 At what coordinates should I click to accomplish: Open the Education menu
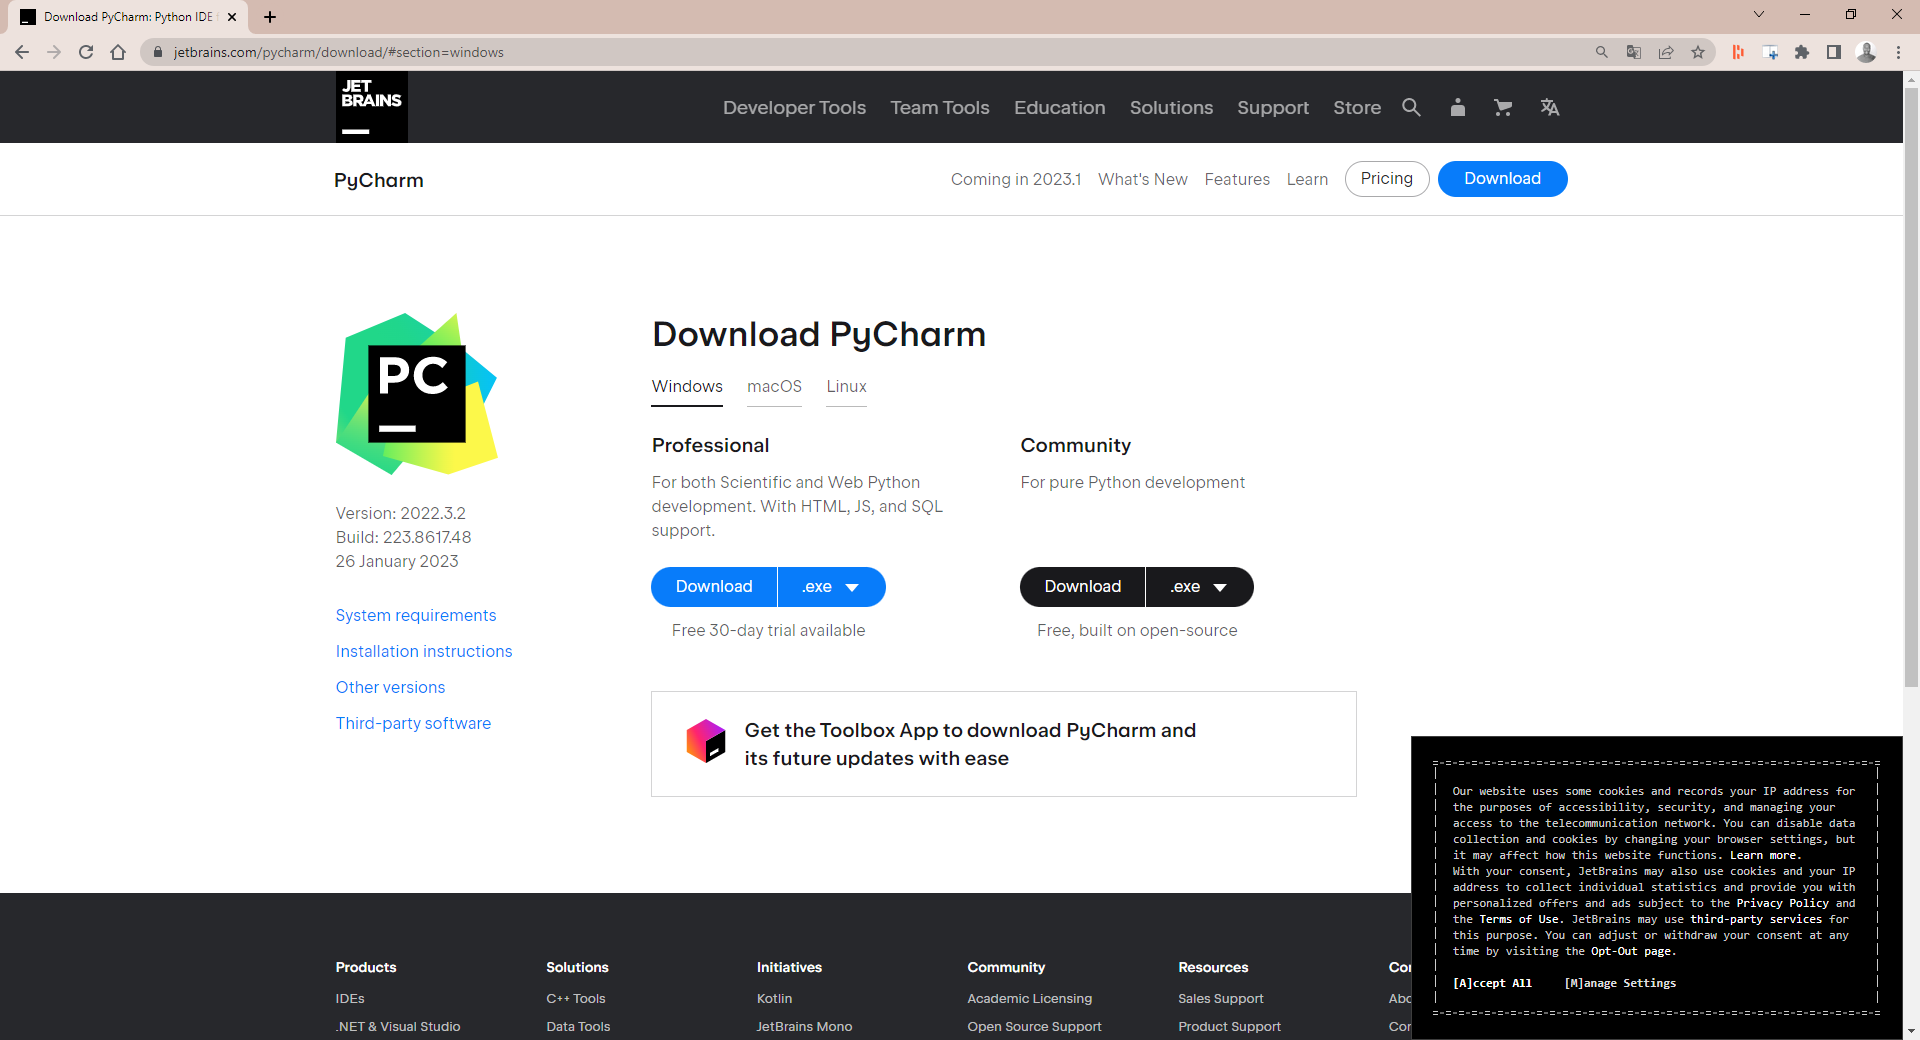tap(1060, 107)
